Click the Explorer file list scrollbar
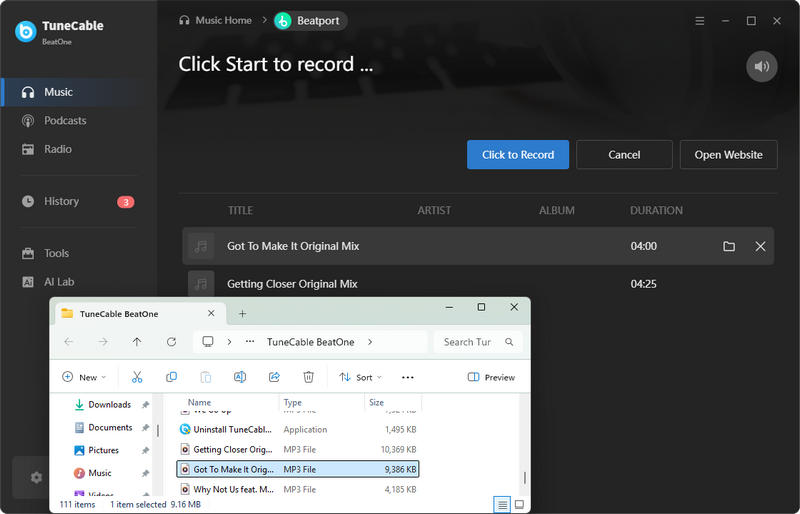This screenshot has height=514, width=800. point(524,477)
